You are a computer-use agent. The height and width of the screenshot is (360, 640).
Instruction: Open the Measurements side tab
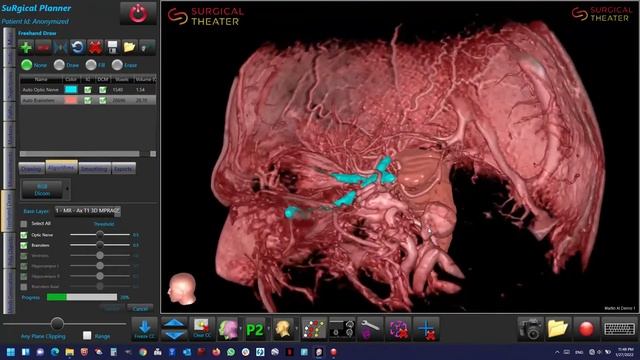pos(9,169)
